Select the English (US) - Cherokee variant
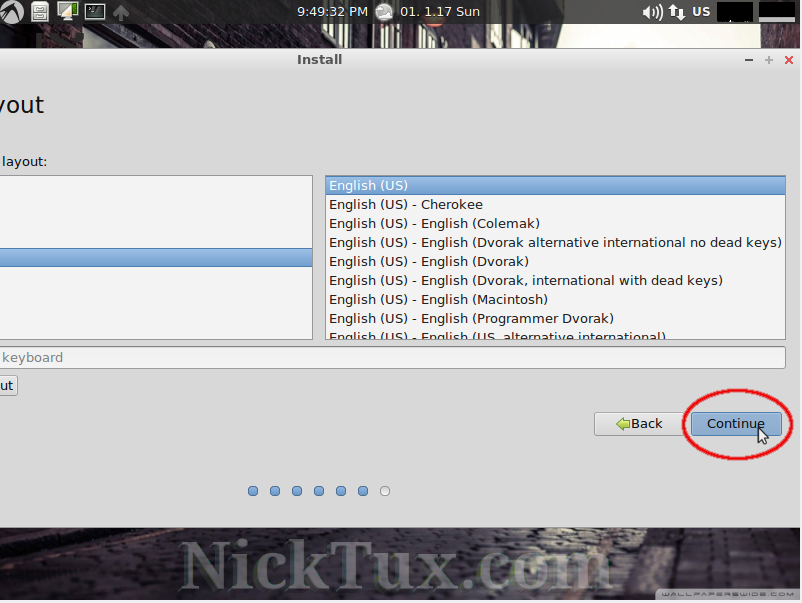Image resolution: width=802 pixels, height=603 pixels. coord(406,205)
